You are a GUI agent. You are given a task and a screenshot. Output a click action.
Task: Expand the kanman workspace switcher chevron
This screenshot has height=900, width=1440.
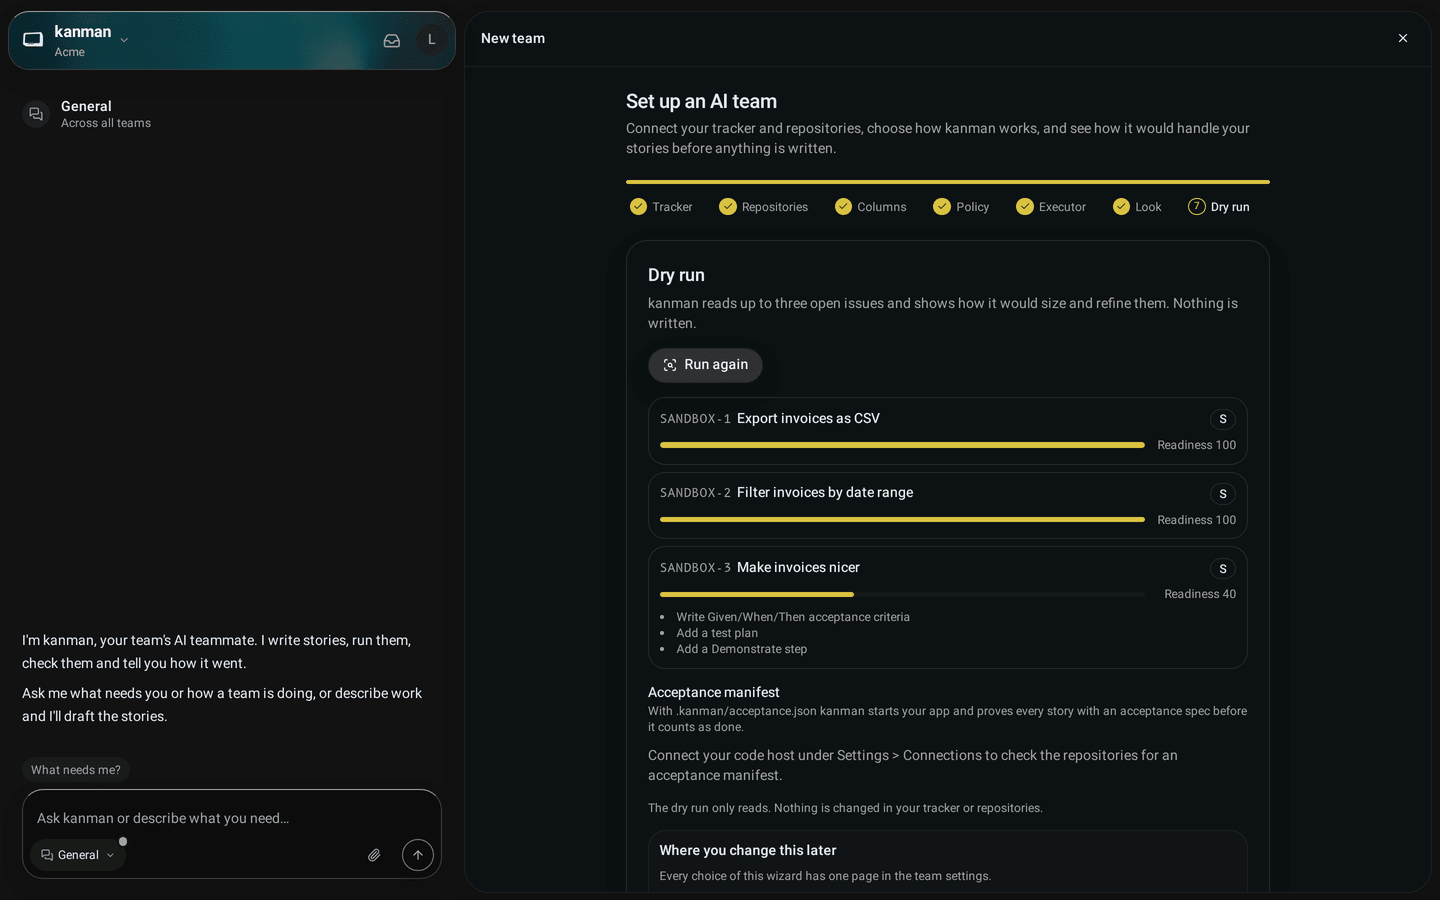124,40
